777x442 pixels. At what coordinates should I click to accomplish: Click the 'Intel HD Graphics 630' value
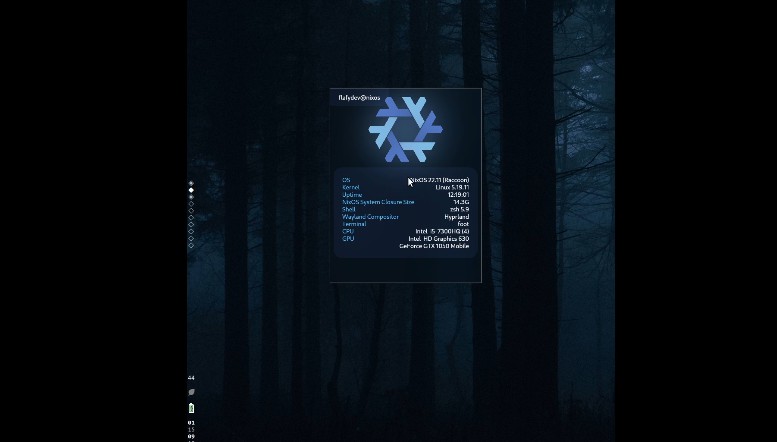click(439, 238)
